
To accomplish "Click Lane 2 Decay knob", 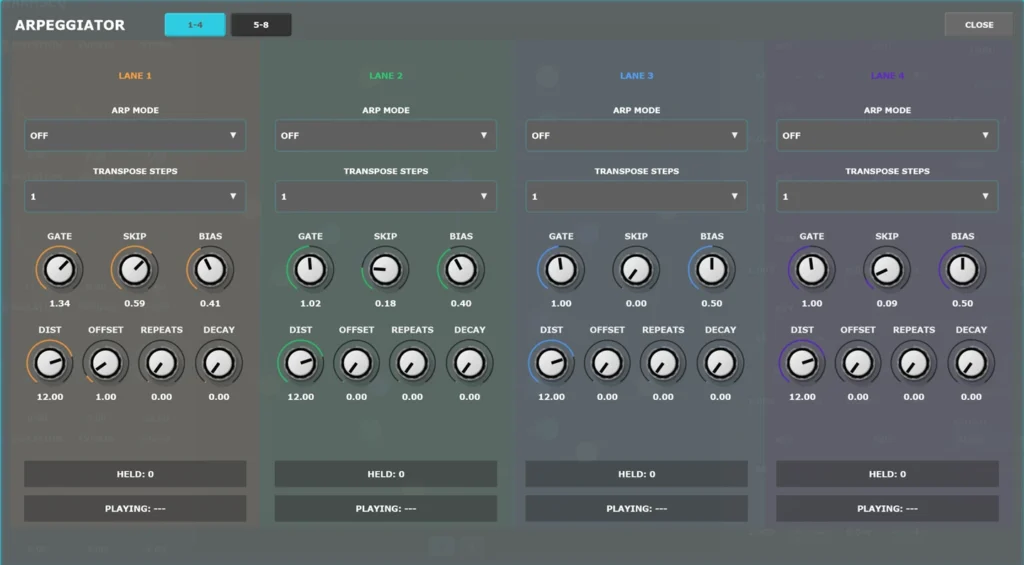I will coord(470,363).
